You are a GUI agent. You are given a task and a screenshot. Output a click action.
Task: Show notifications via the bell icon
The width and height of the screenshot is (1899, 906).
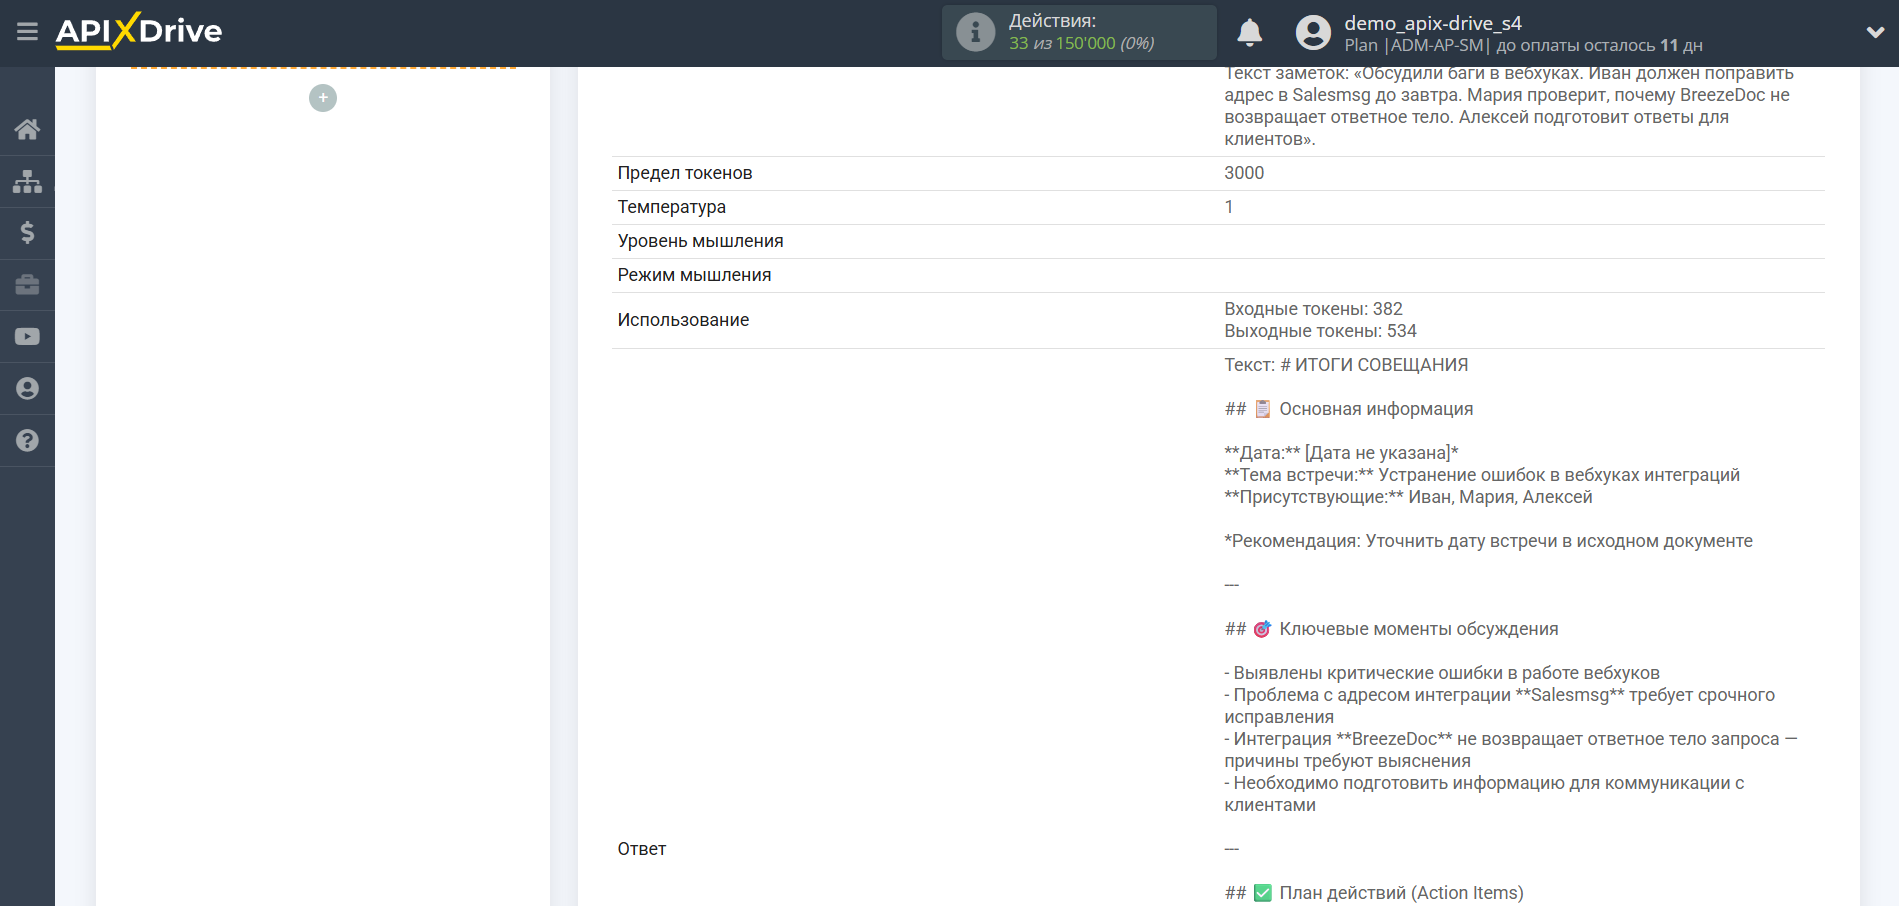pos(1249,33)
